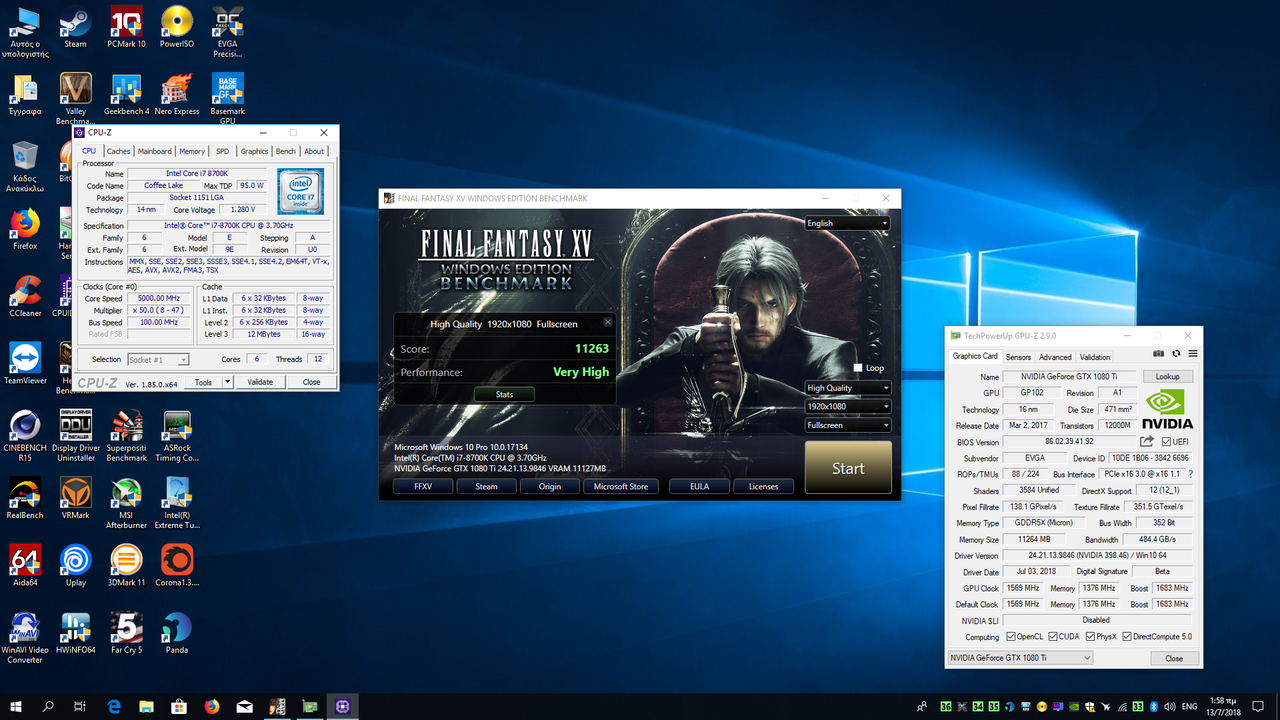Launch Geekbench 4 shortcut
The width and height of the screenshot is (1280, 720).
point(126,94)
